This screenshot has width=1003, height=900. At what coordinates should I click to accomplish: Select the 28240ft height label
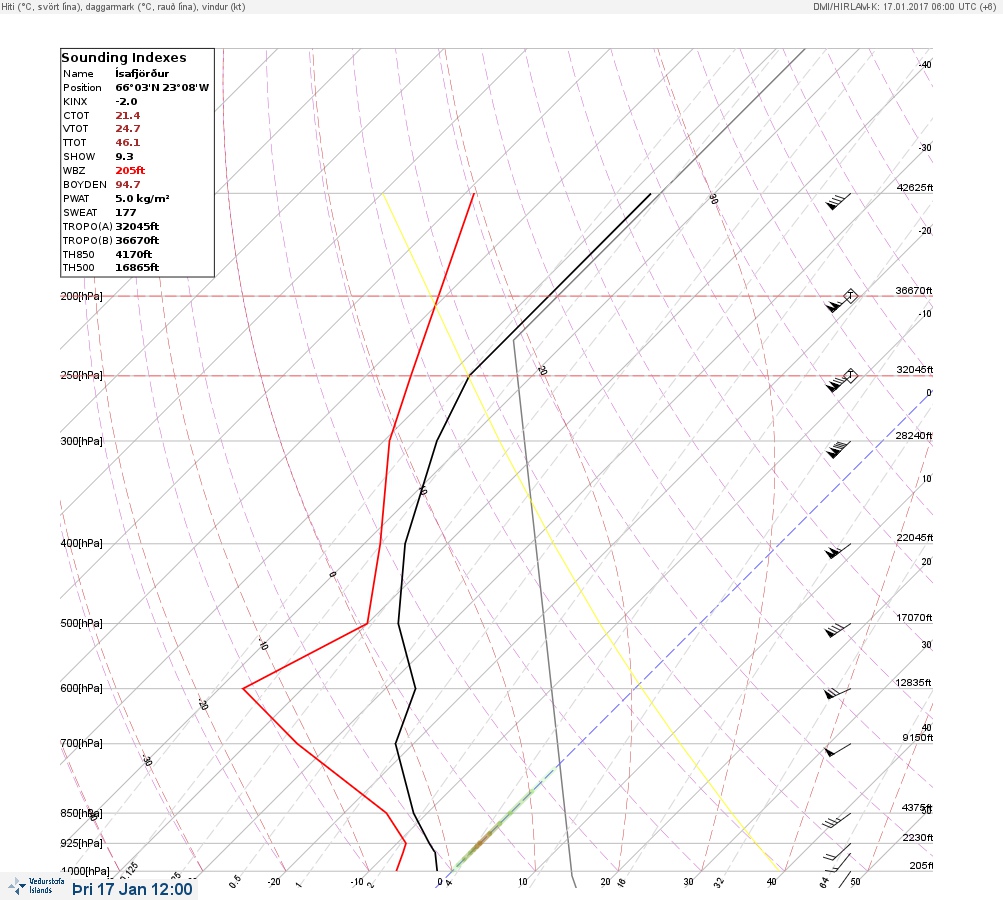[914, 436]
